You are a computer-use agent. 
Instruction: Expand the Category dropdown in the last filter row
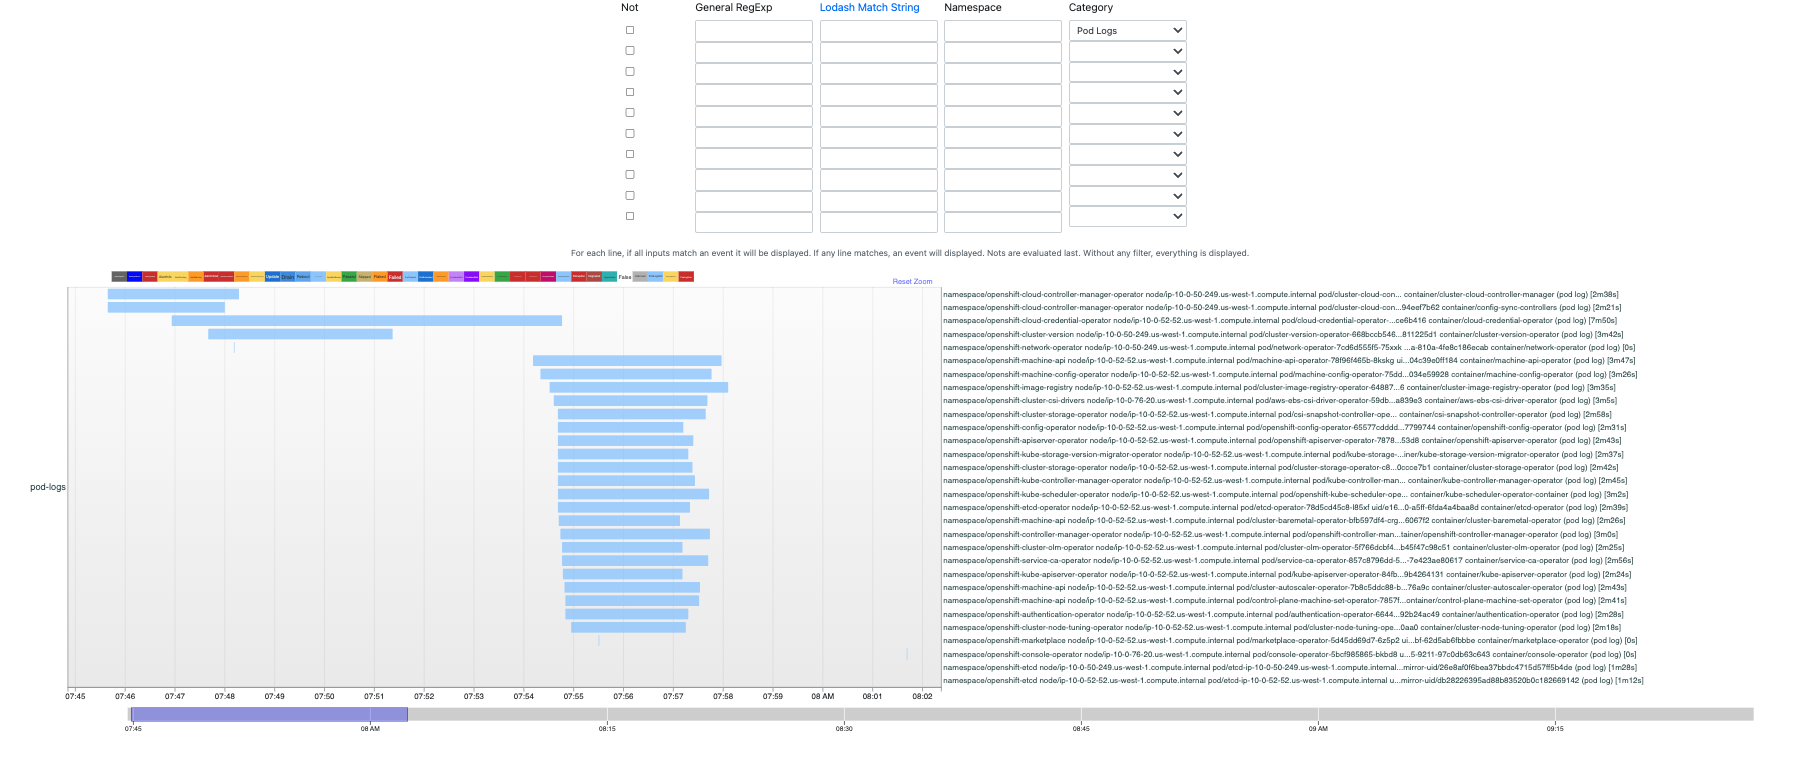[x=1127, y=216]
